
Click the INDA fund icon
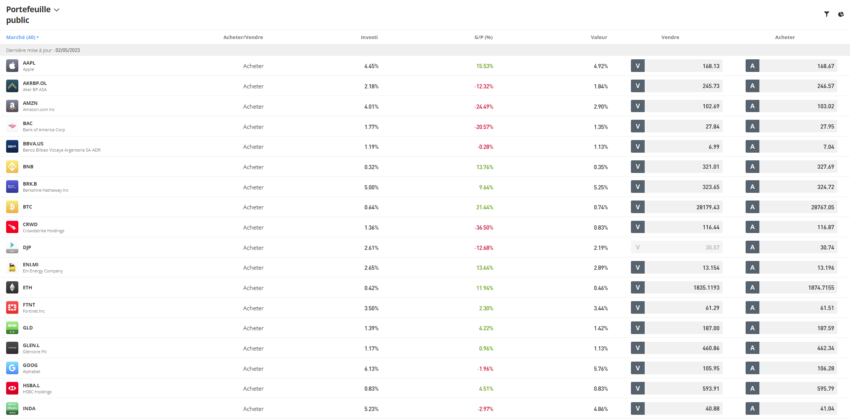[12, 408]
